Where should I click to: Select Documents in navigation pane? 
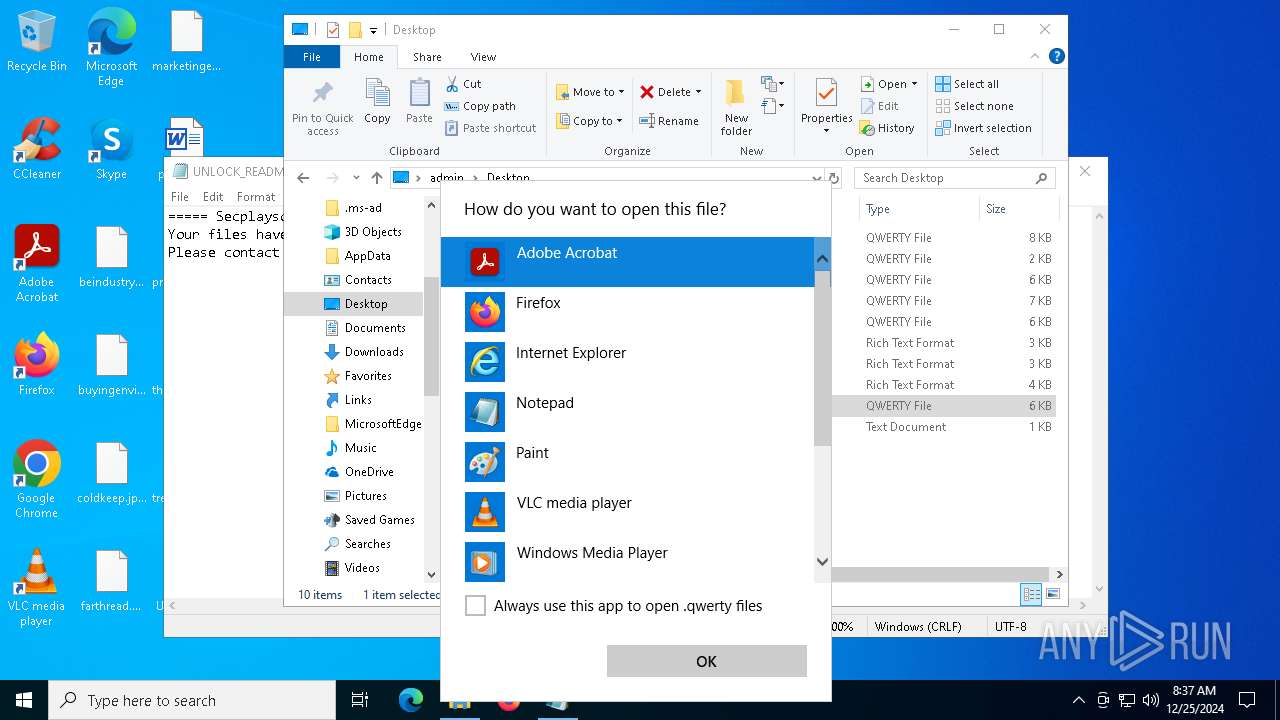365,328
